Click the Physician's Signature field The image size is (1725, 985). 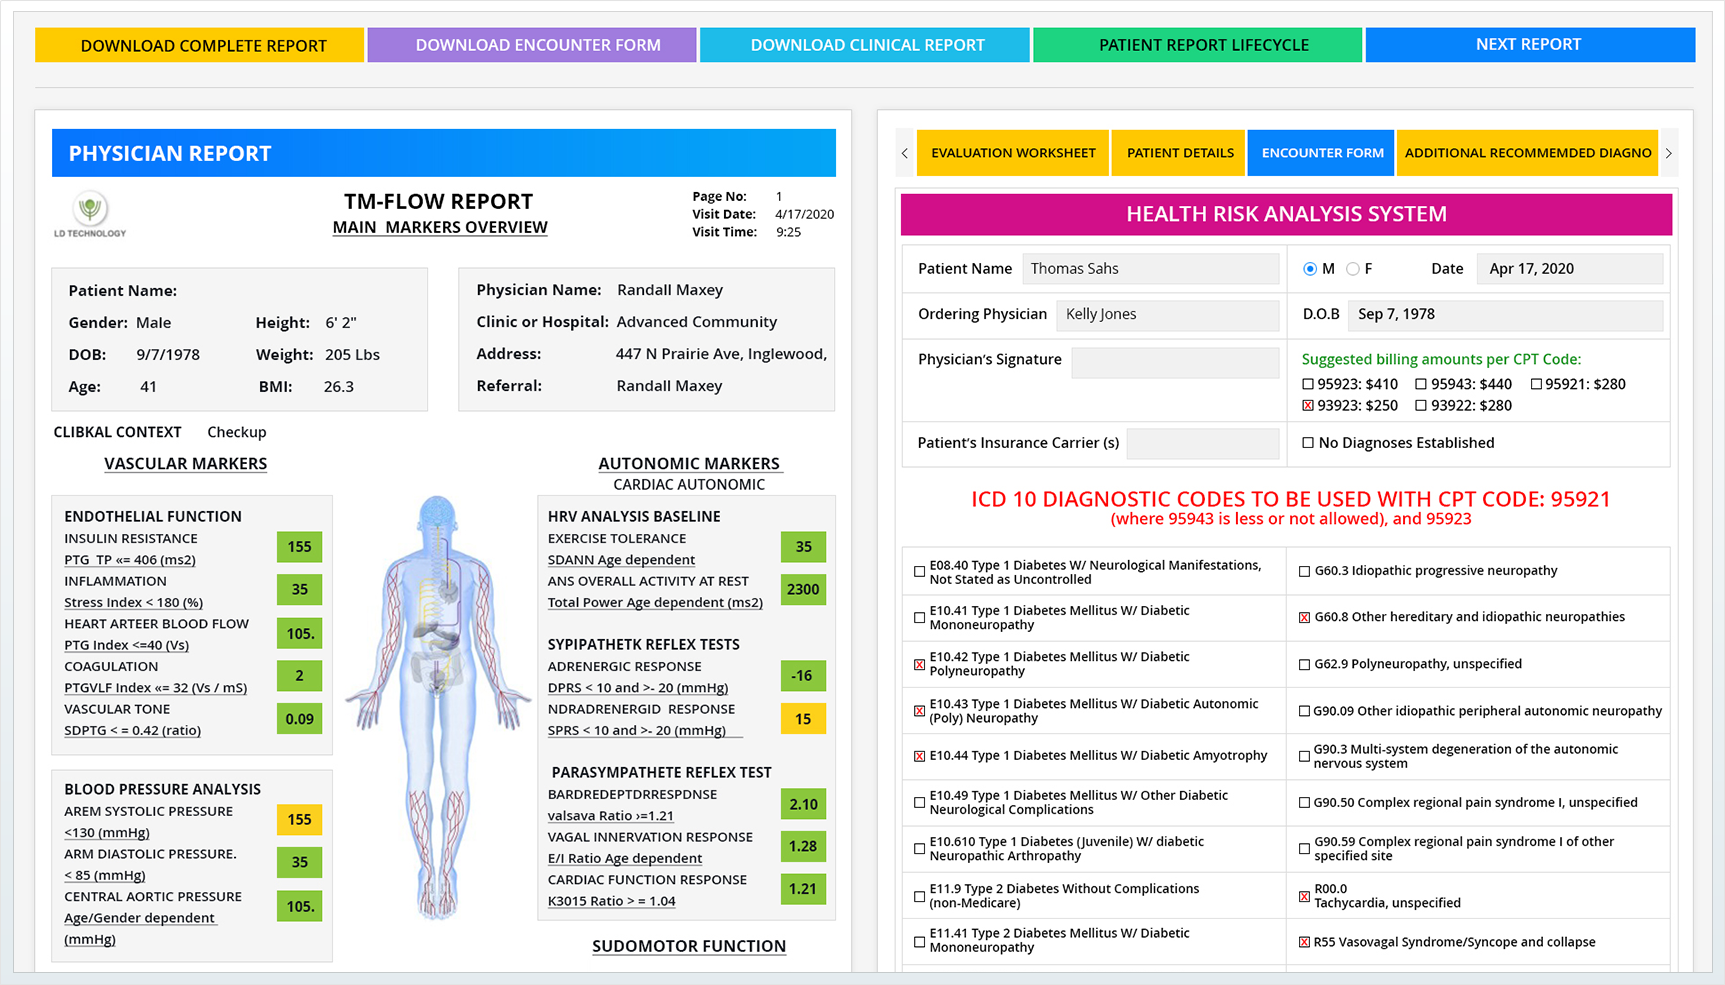click(1175, 362)
